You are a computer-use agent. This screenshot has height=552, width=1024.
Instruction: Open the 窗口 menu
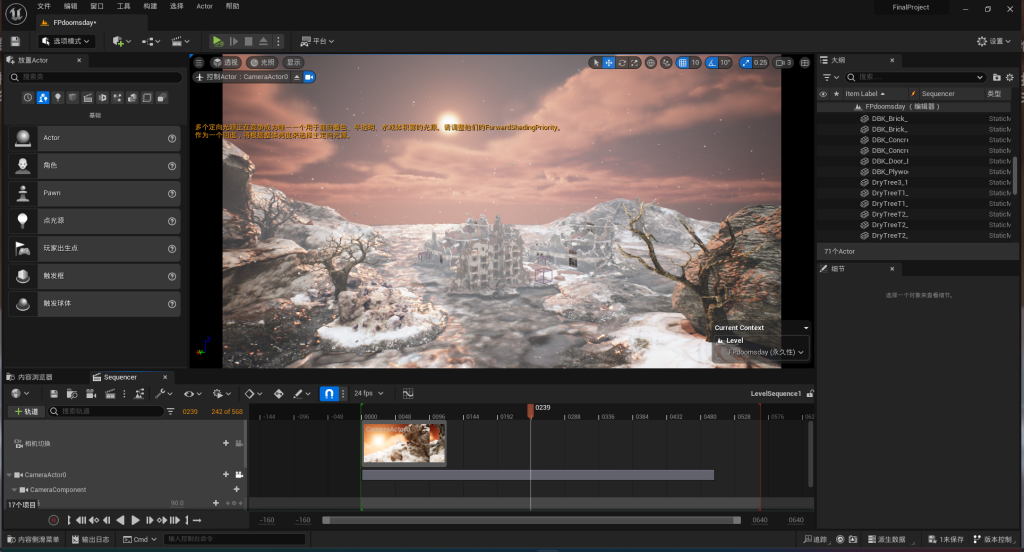click(x=97, y=6)
